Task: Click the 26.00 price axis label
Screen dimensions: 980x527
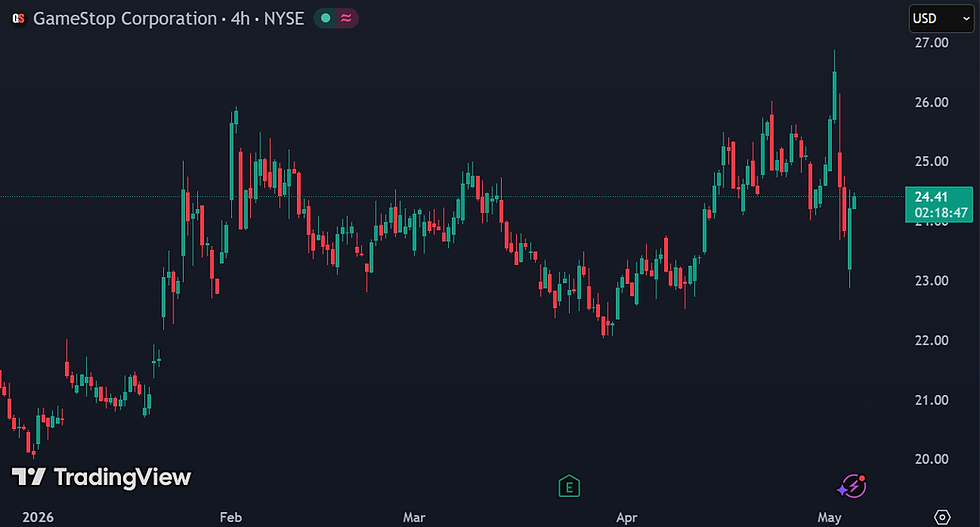Action: 931,103
